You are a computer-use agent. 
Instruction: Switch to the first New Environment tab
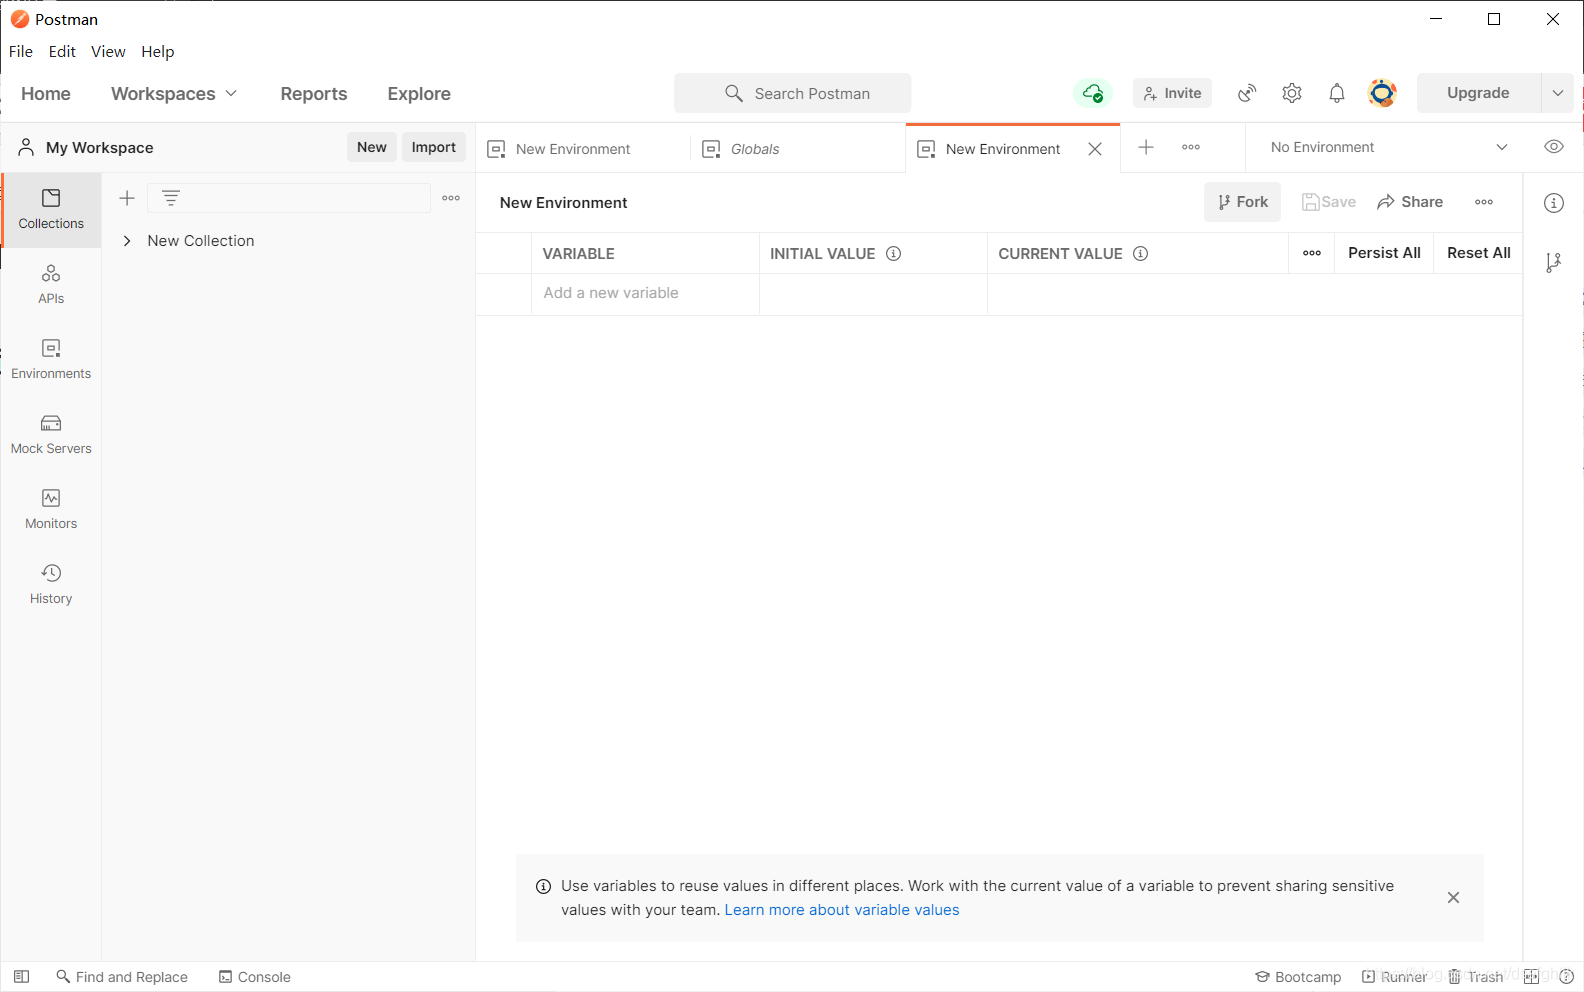(582, 149)
